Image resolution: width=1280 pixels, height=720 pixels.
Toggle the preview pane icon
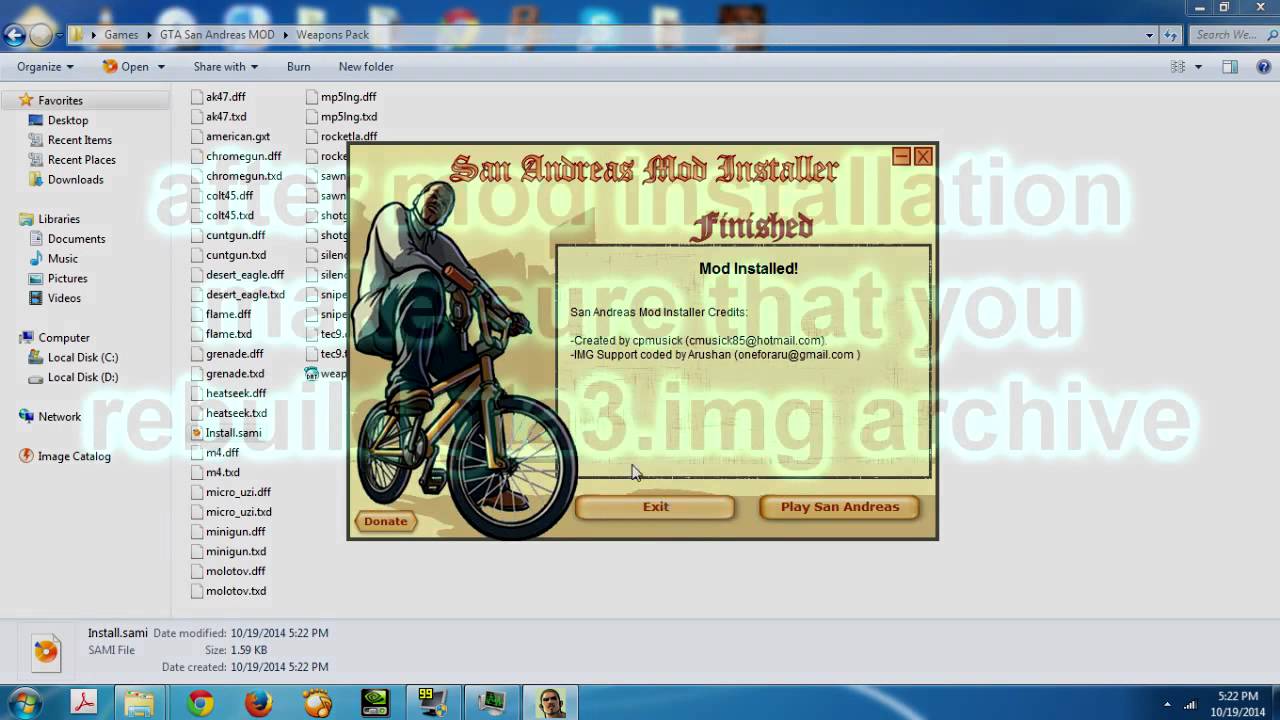tap(1230, 67)
